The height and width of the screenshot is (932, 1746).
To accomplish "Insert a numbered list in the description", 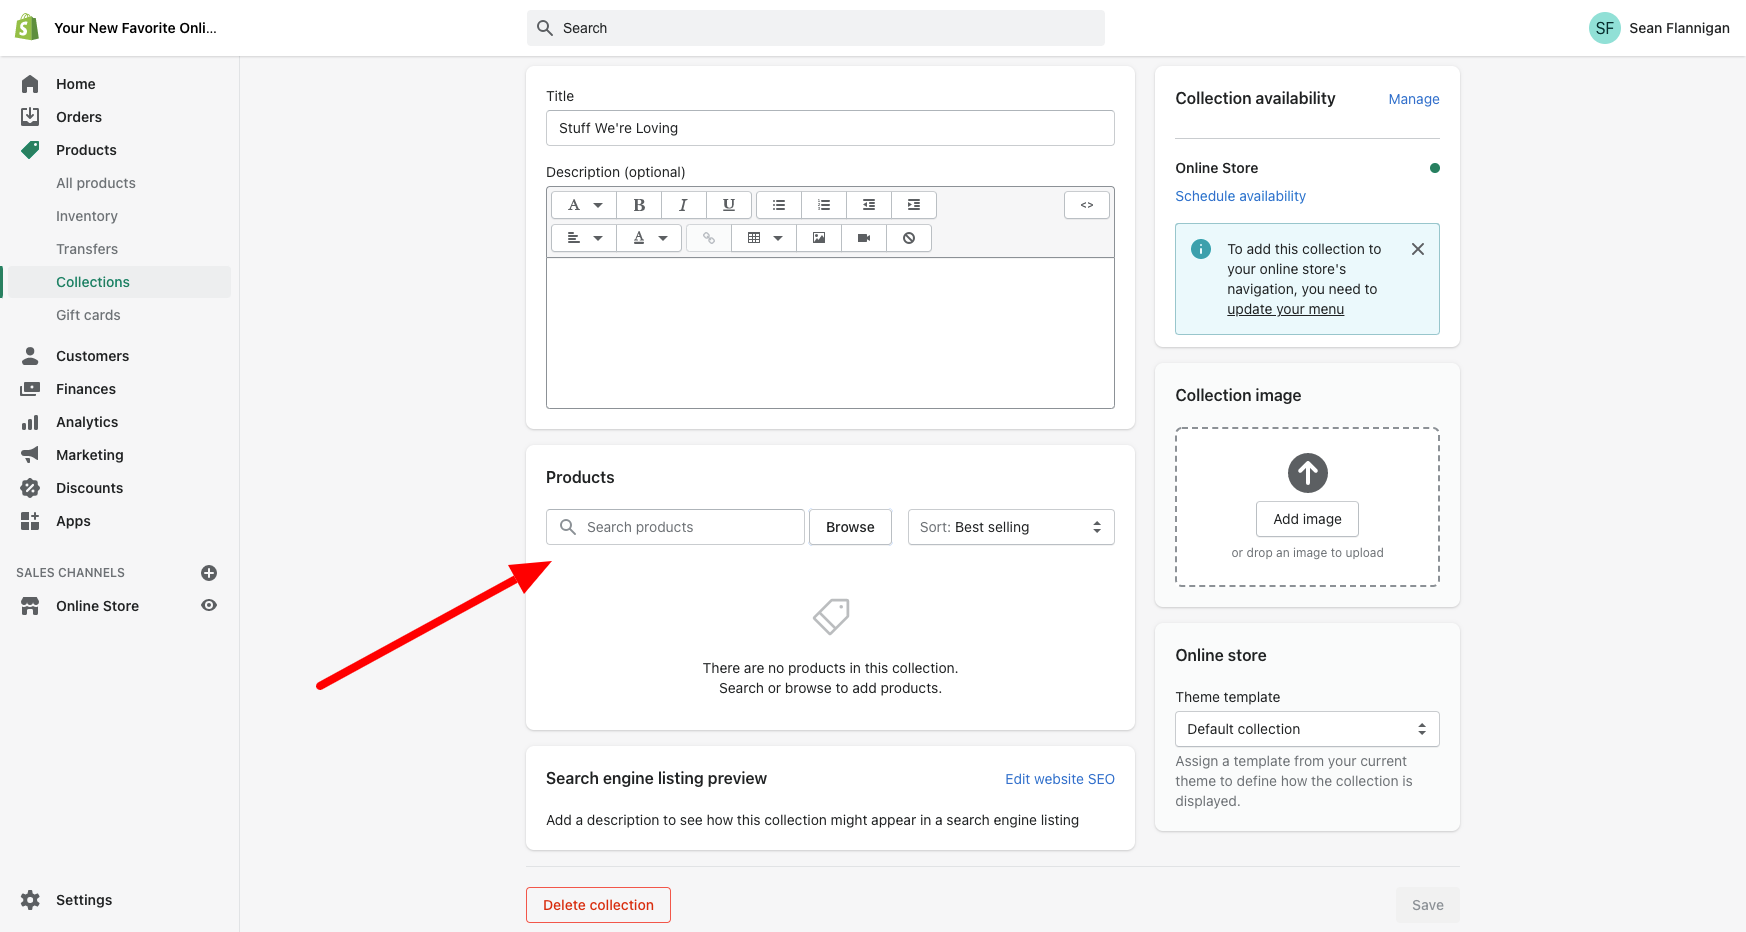I will 823,204.
